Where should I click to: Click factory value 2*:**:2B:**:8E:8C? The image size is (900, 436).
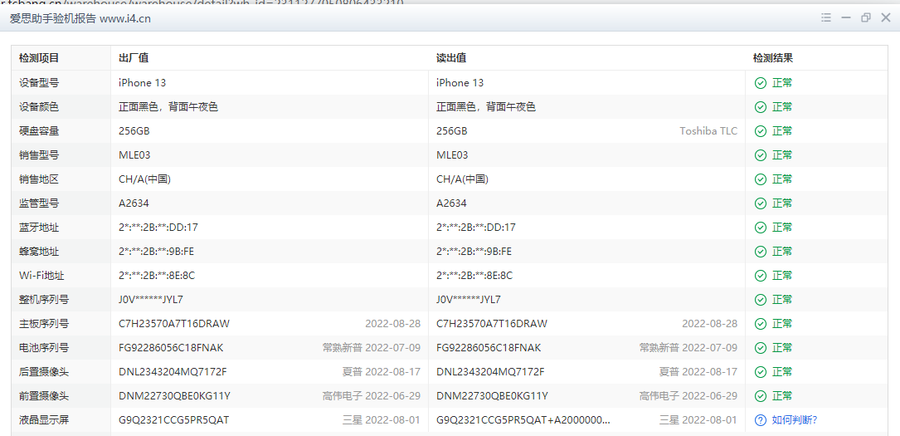[157, 275]
